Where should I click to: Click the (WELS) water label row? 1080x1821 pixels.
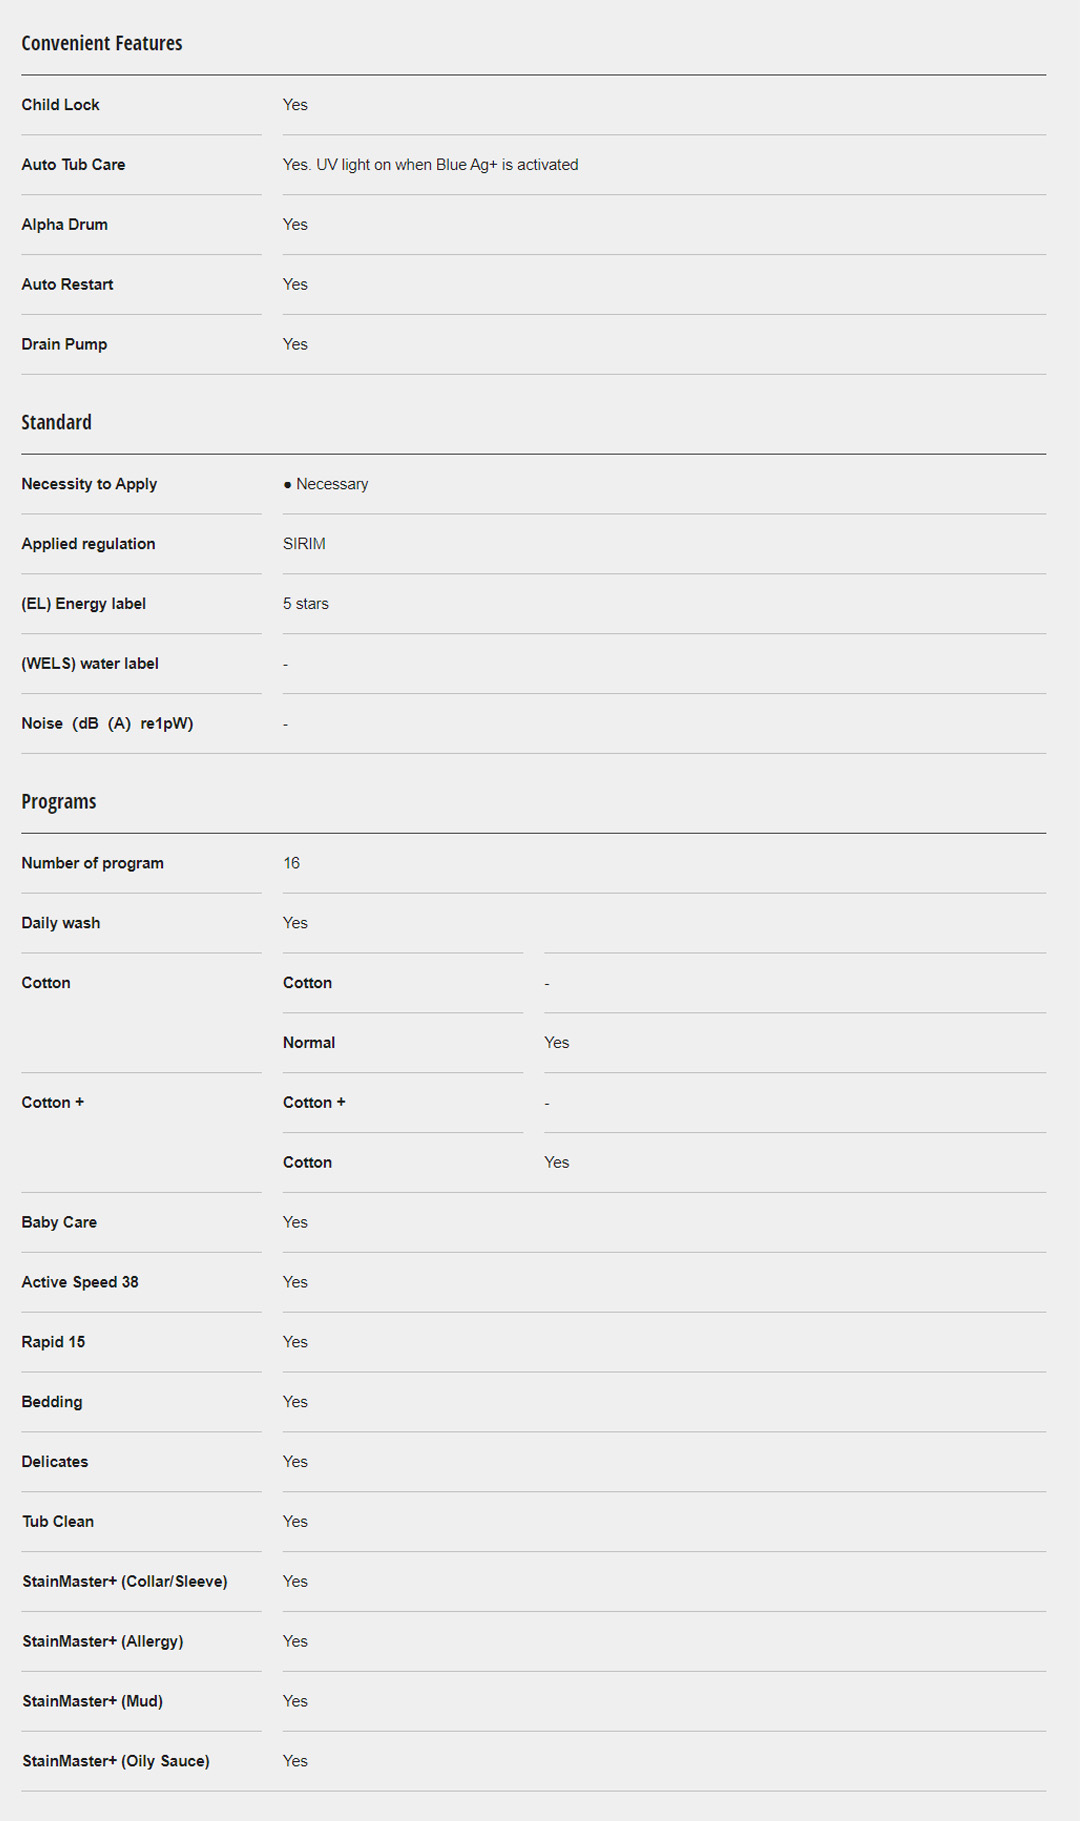click(x=90, y=664)
